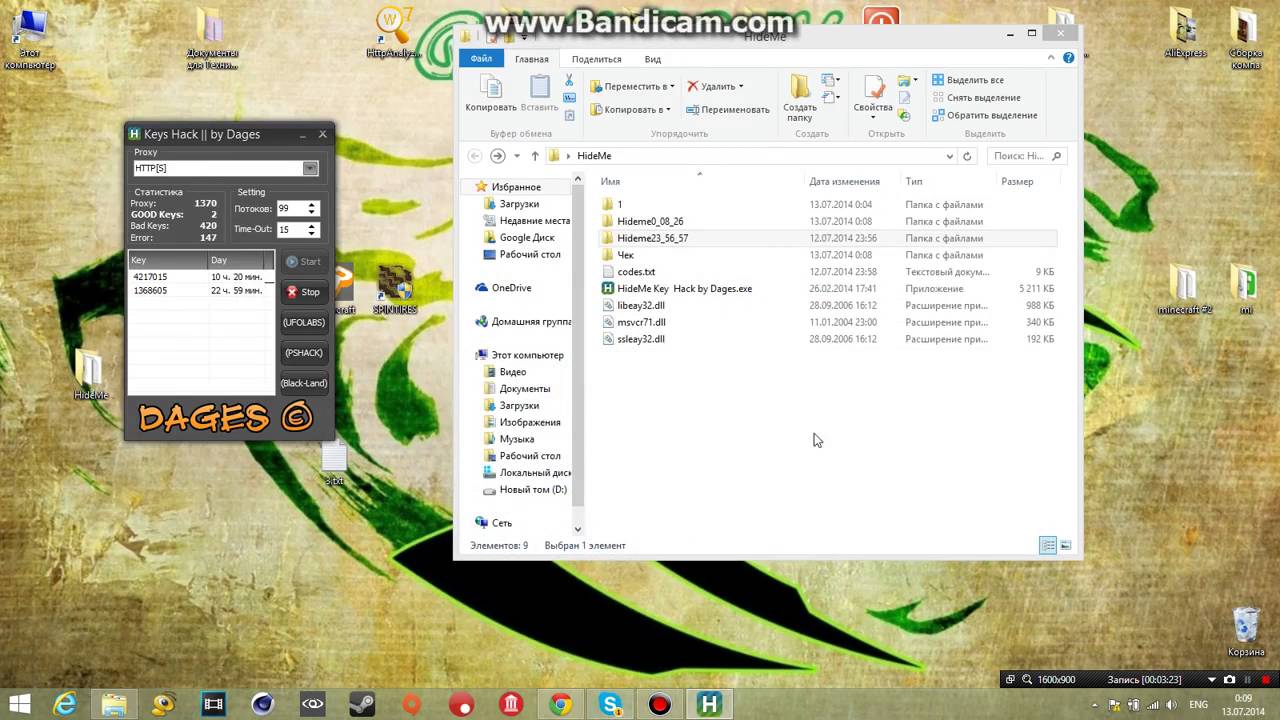
Task: Adjust the Time-Out value with its spinner
Action: (312, 229)
